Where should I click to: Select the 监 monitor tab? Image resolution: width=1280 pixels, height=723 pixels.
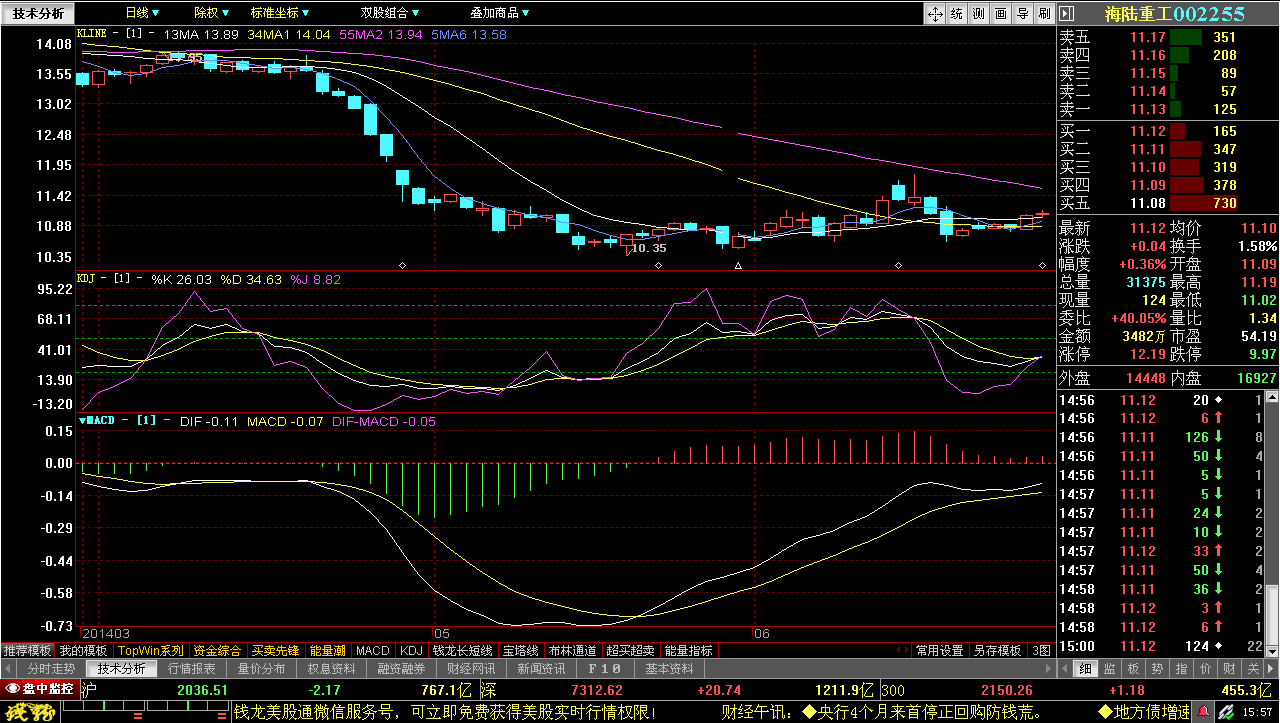tap(1110, 668)
